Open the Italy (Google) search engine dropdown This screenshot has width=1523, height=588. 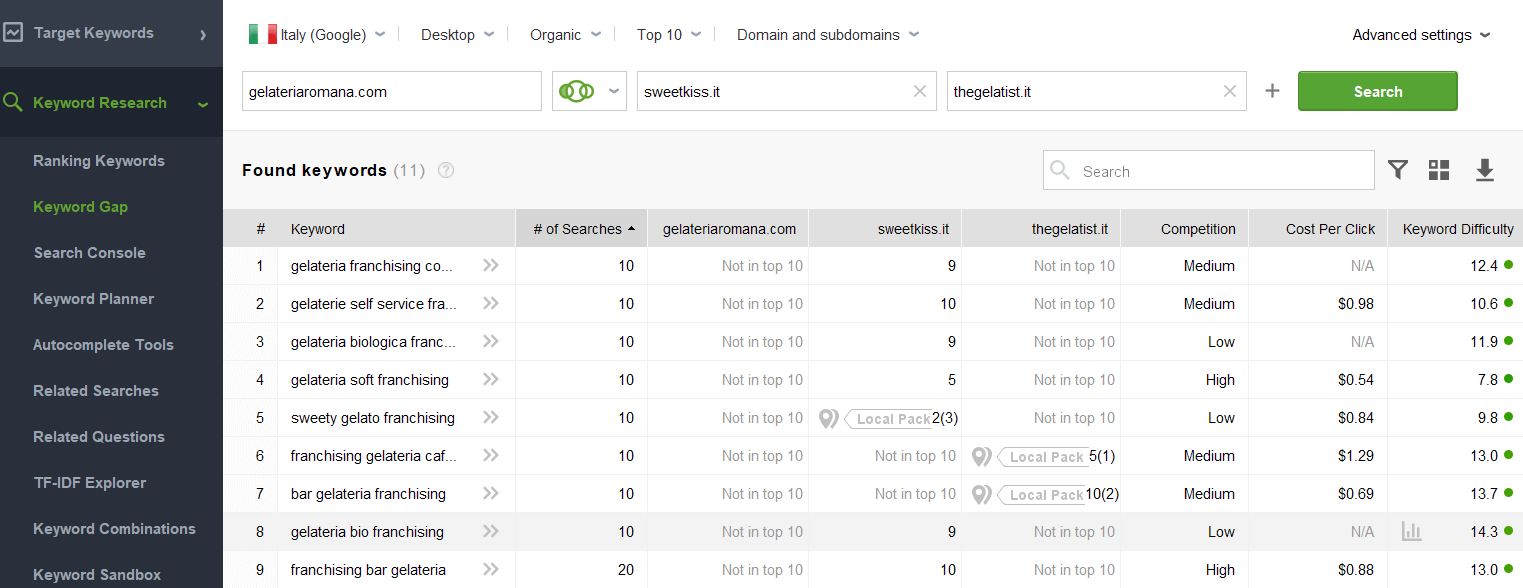coord(317,34)
